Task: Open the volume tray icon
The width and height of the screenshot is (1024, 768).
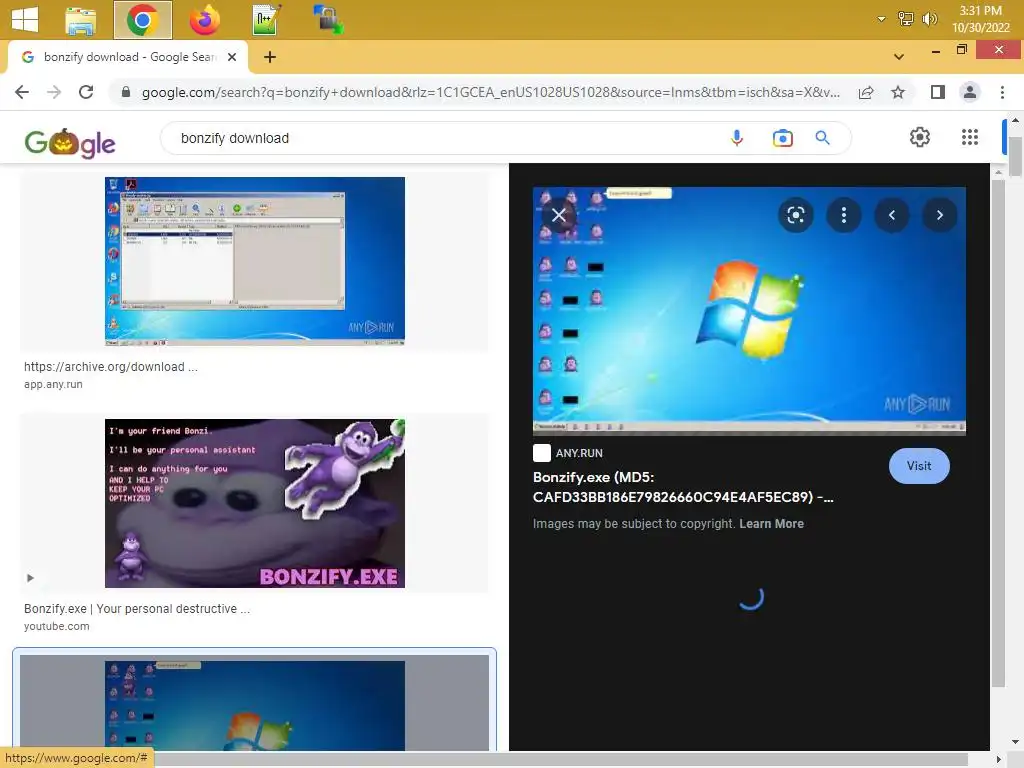Action: pos(929,19)
